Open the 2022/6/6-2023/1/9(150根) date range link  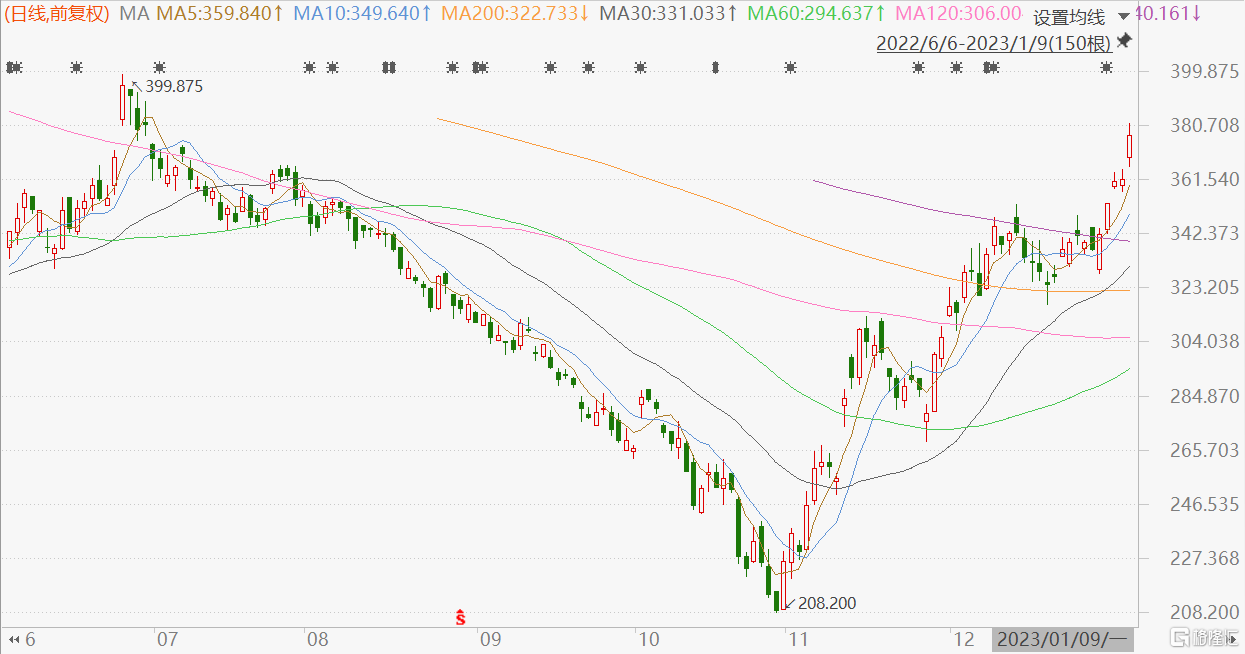click(x=994, y=43)
